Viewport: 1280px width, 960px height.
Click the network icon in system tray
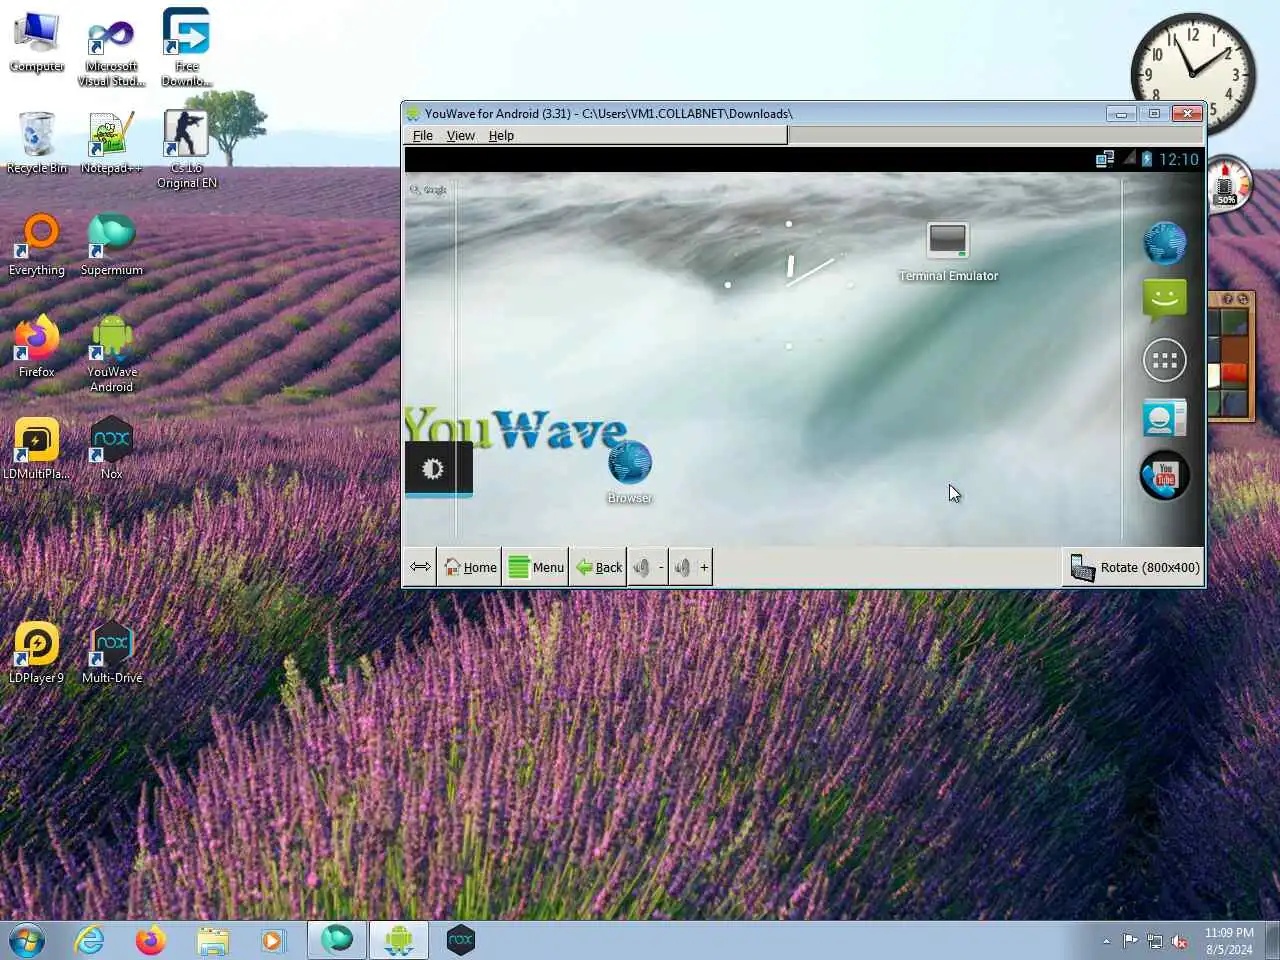1155,941
